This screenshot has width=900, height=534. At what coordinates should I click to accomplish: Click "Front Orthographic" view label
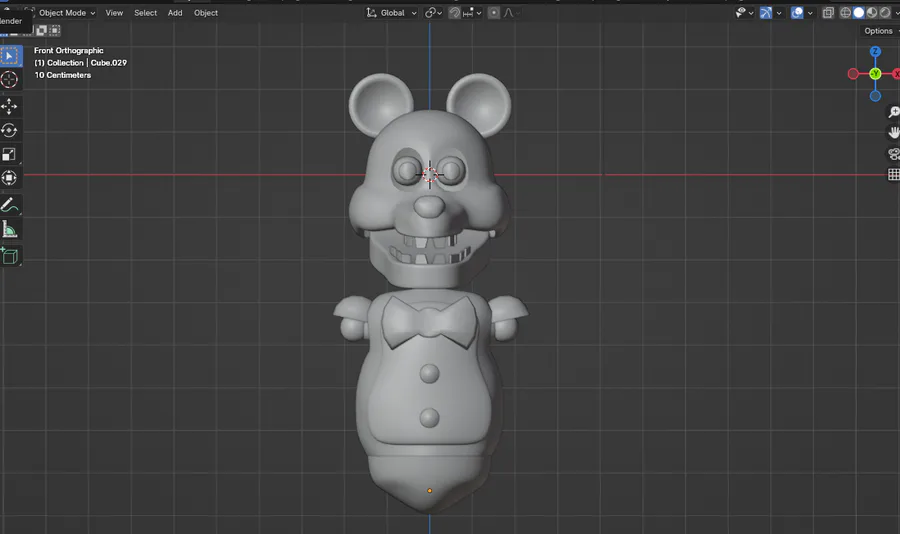coord(68,51)
